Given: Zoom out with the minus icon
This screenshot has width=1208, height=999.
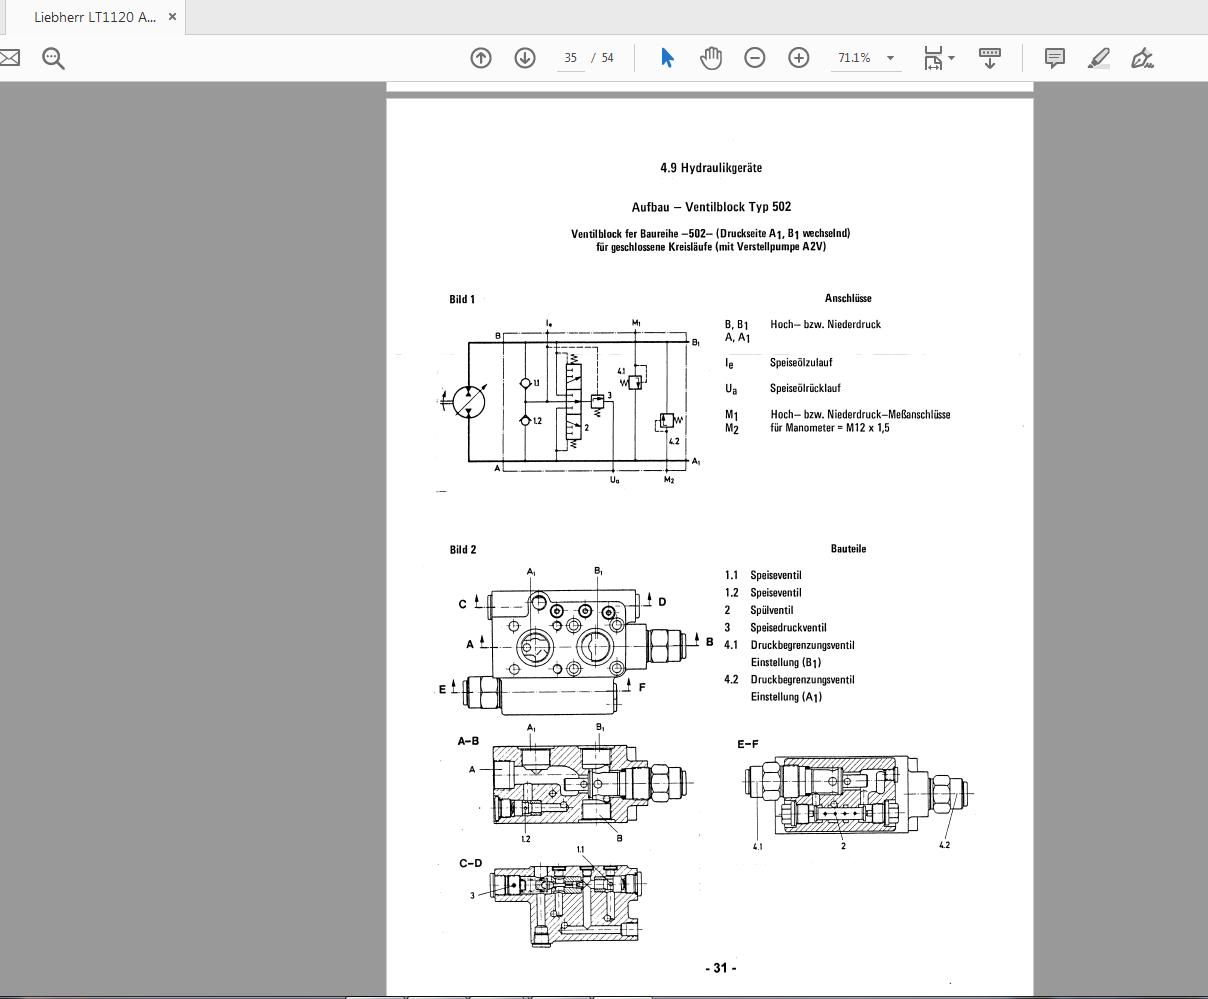Looking at the screenshot, I should point(755,58).
